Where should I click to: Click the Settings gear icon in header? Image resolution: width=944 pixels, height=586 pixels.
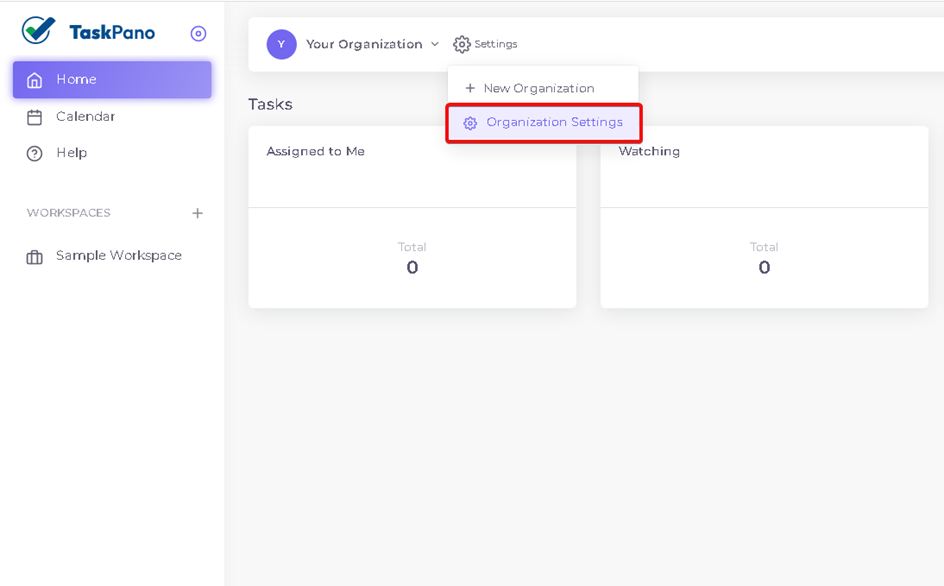pyautogui.click(x=462, y=45)
